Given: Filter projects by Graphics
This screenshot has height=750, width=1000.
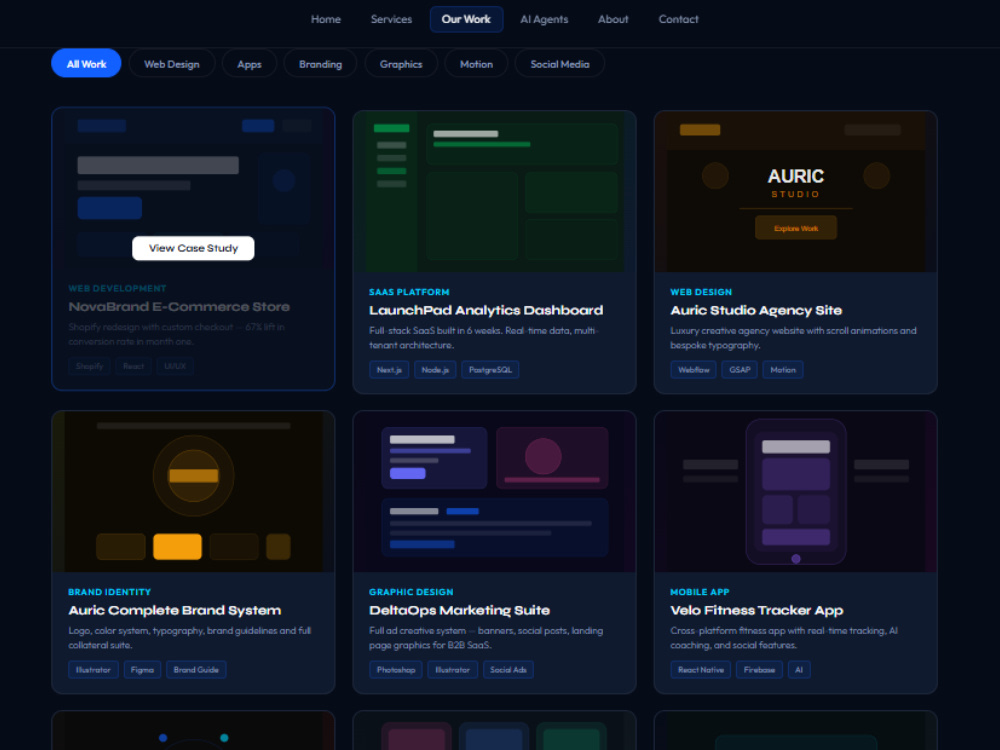Looking at the screenshot, I should (x=401, y=64).
